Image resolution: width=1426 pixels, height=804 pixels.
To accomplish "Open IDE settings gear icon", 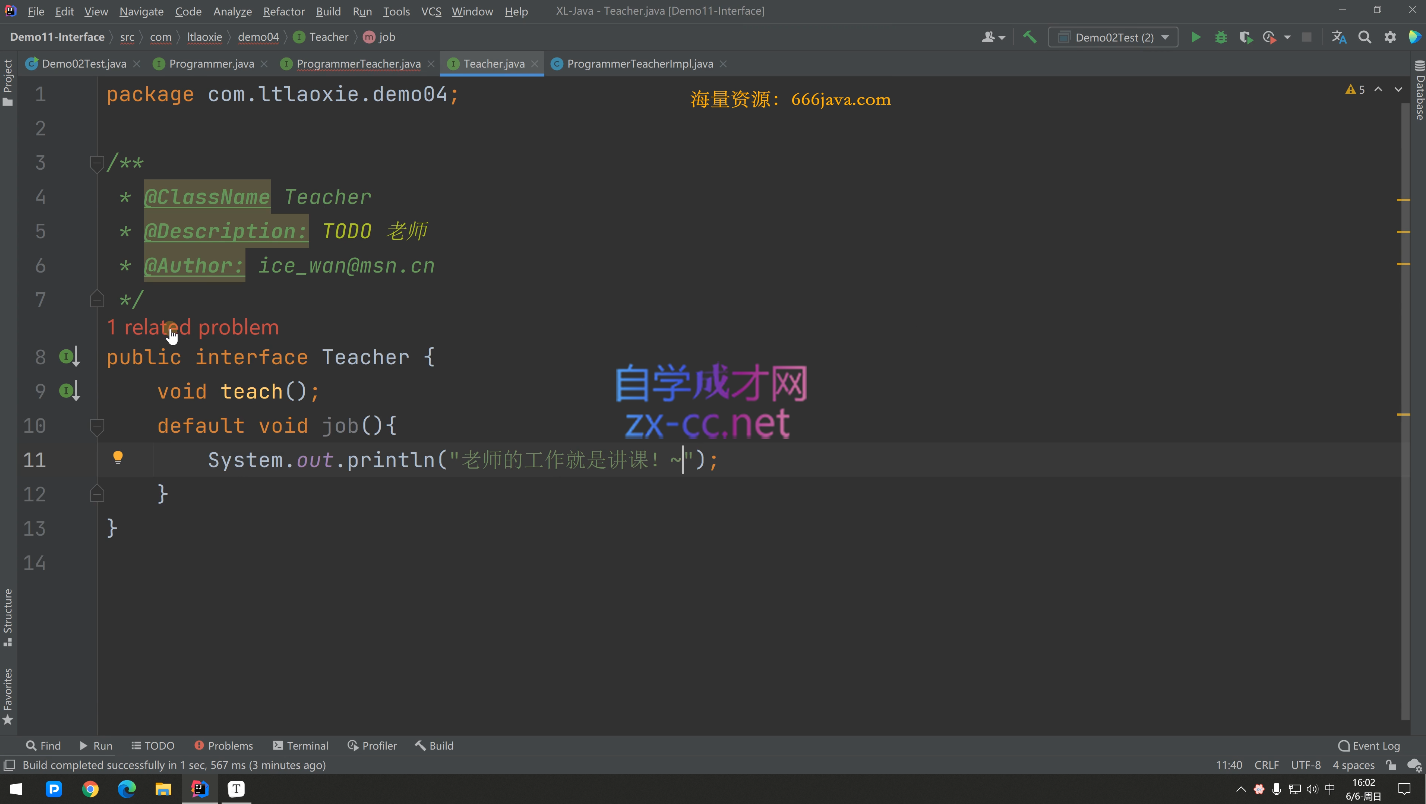I will [x=1390, y=37].
